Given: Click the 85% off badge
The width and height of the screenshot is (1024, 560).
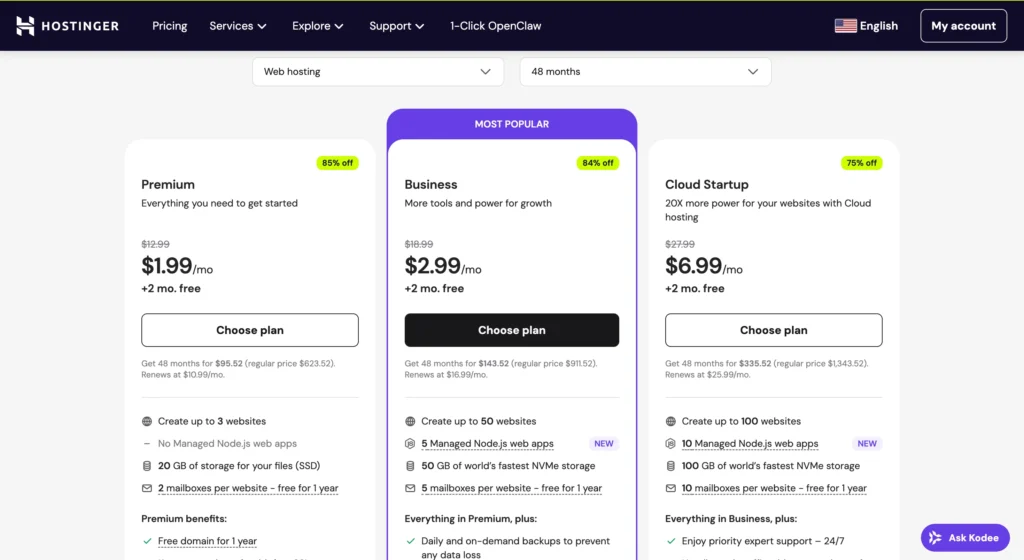Looking at the screenshot, I should (x=337, y=163).
